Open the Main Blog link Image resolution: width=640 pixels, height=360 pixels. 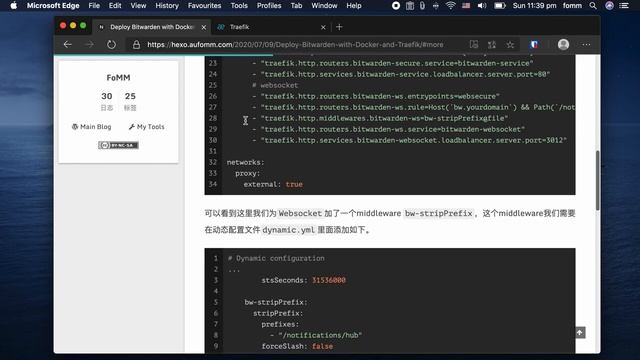click(91, 127)
